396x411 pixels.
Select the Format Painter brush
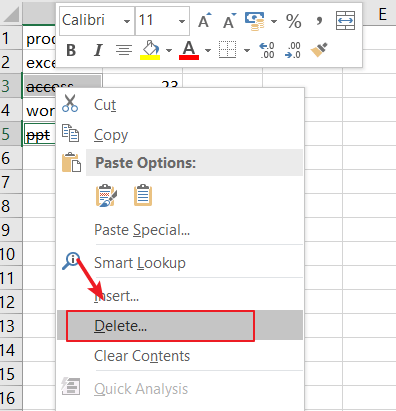pos(319,50)
